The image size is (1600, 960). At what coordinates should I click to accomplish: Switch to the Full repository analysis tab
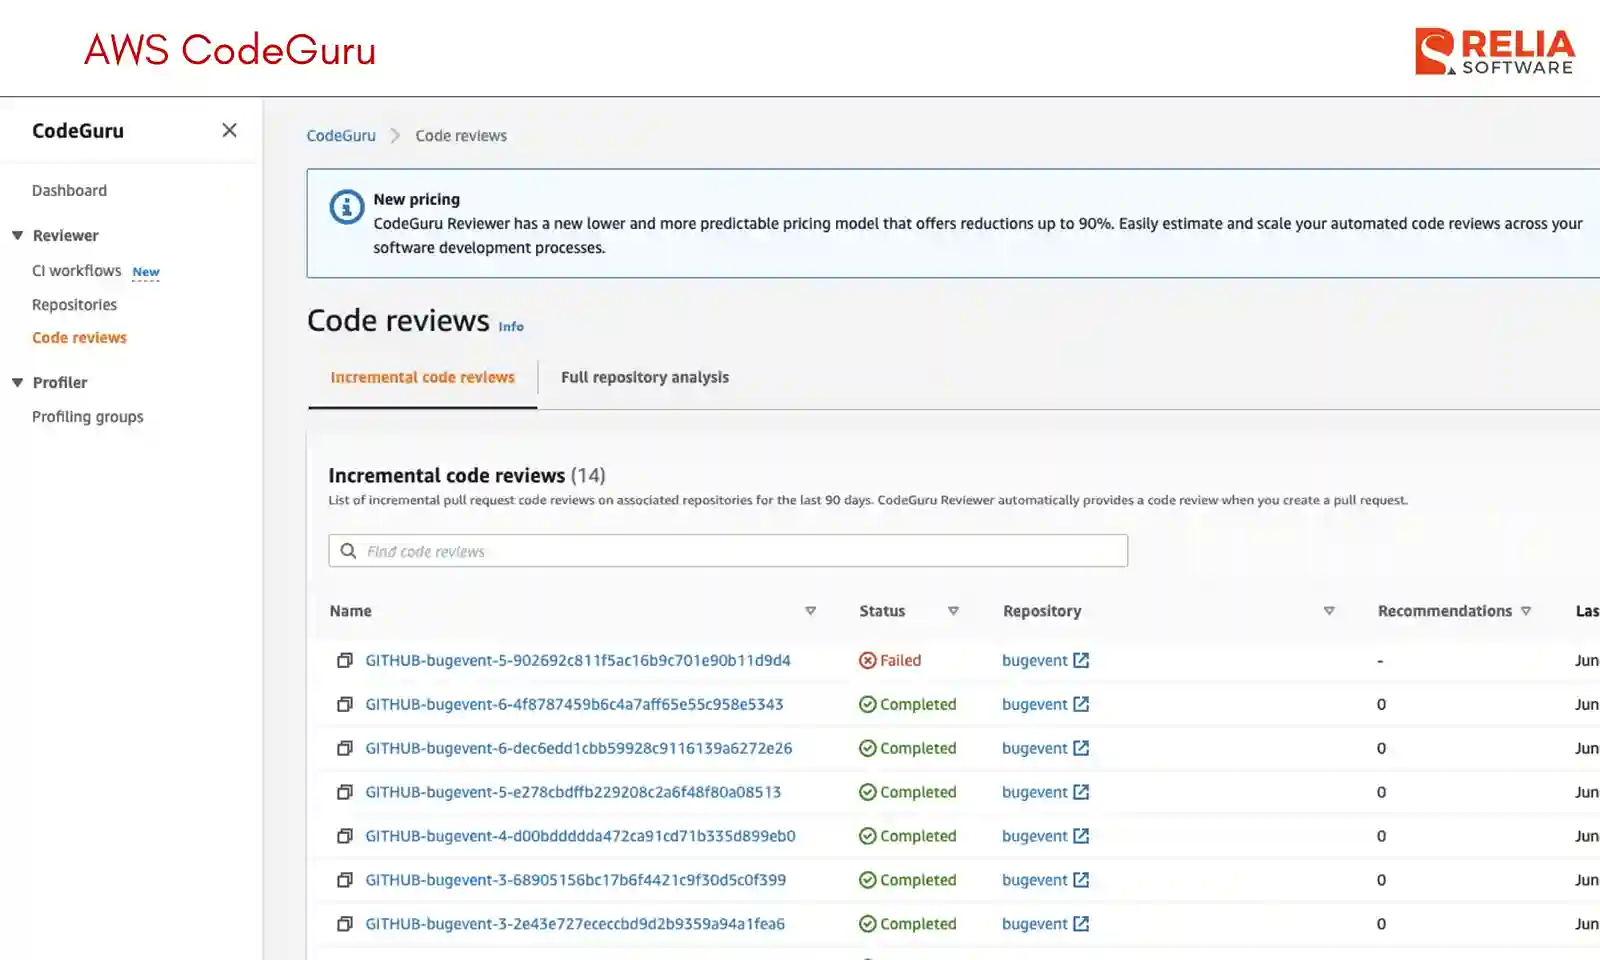(644, 377)
